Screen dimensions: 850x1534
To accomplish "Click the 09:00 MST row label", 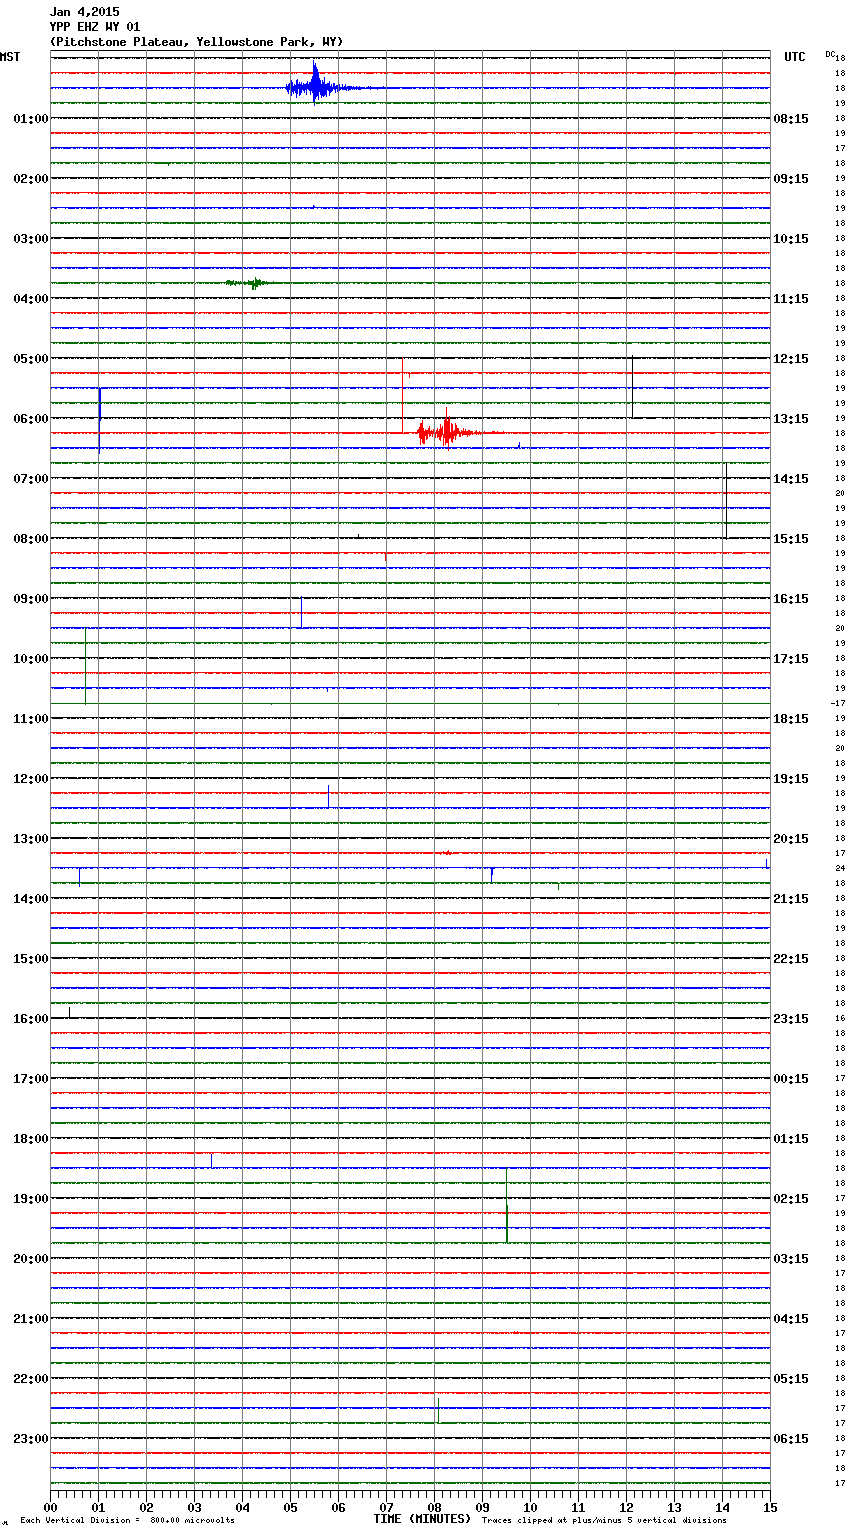I will coord(30,599).
